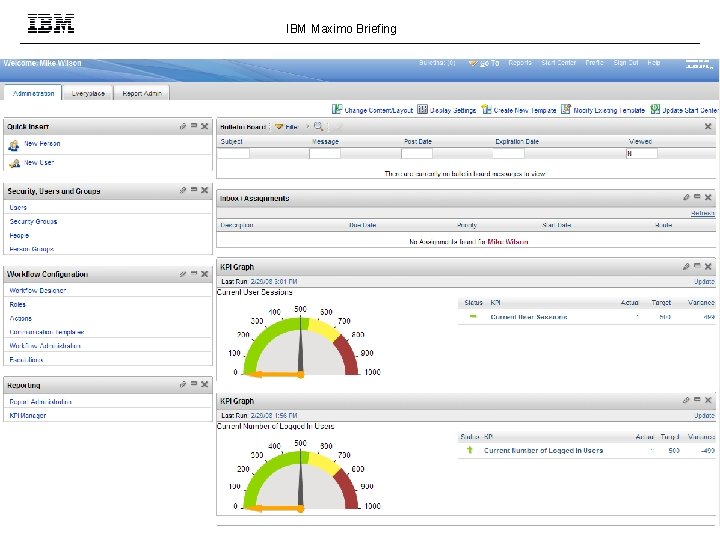
Task: Click the Post Date filter field
Action: click(417, 153)
